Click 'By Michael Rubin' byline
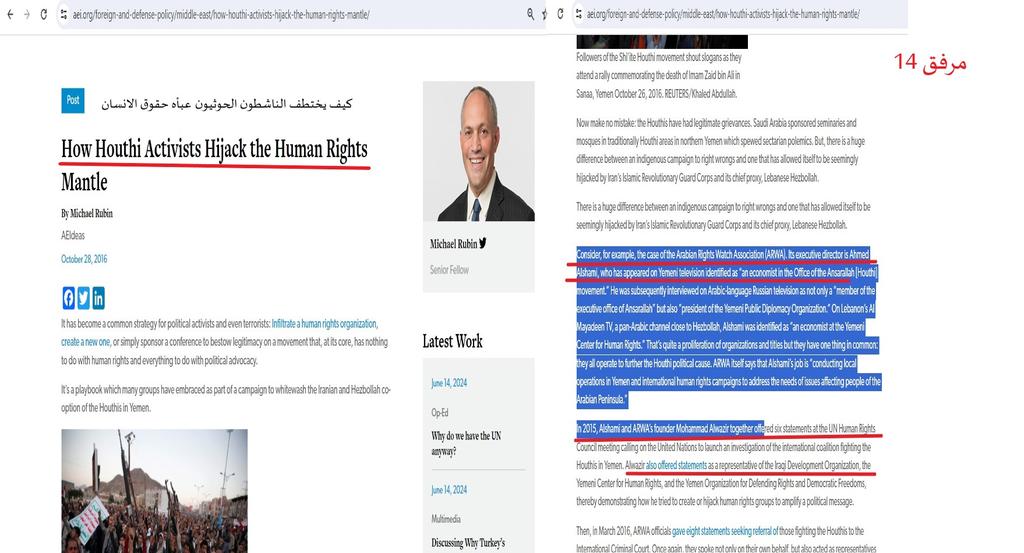 coord(87,213)
